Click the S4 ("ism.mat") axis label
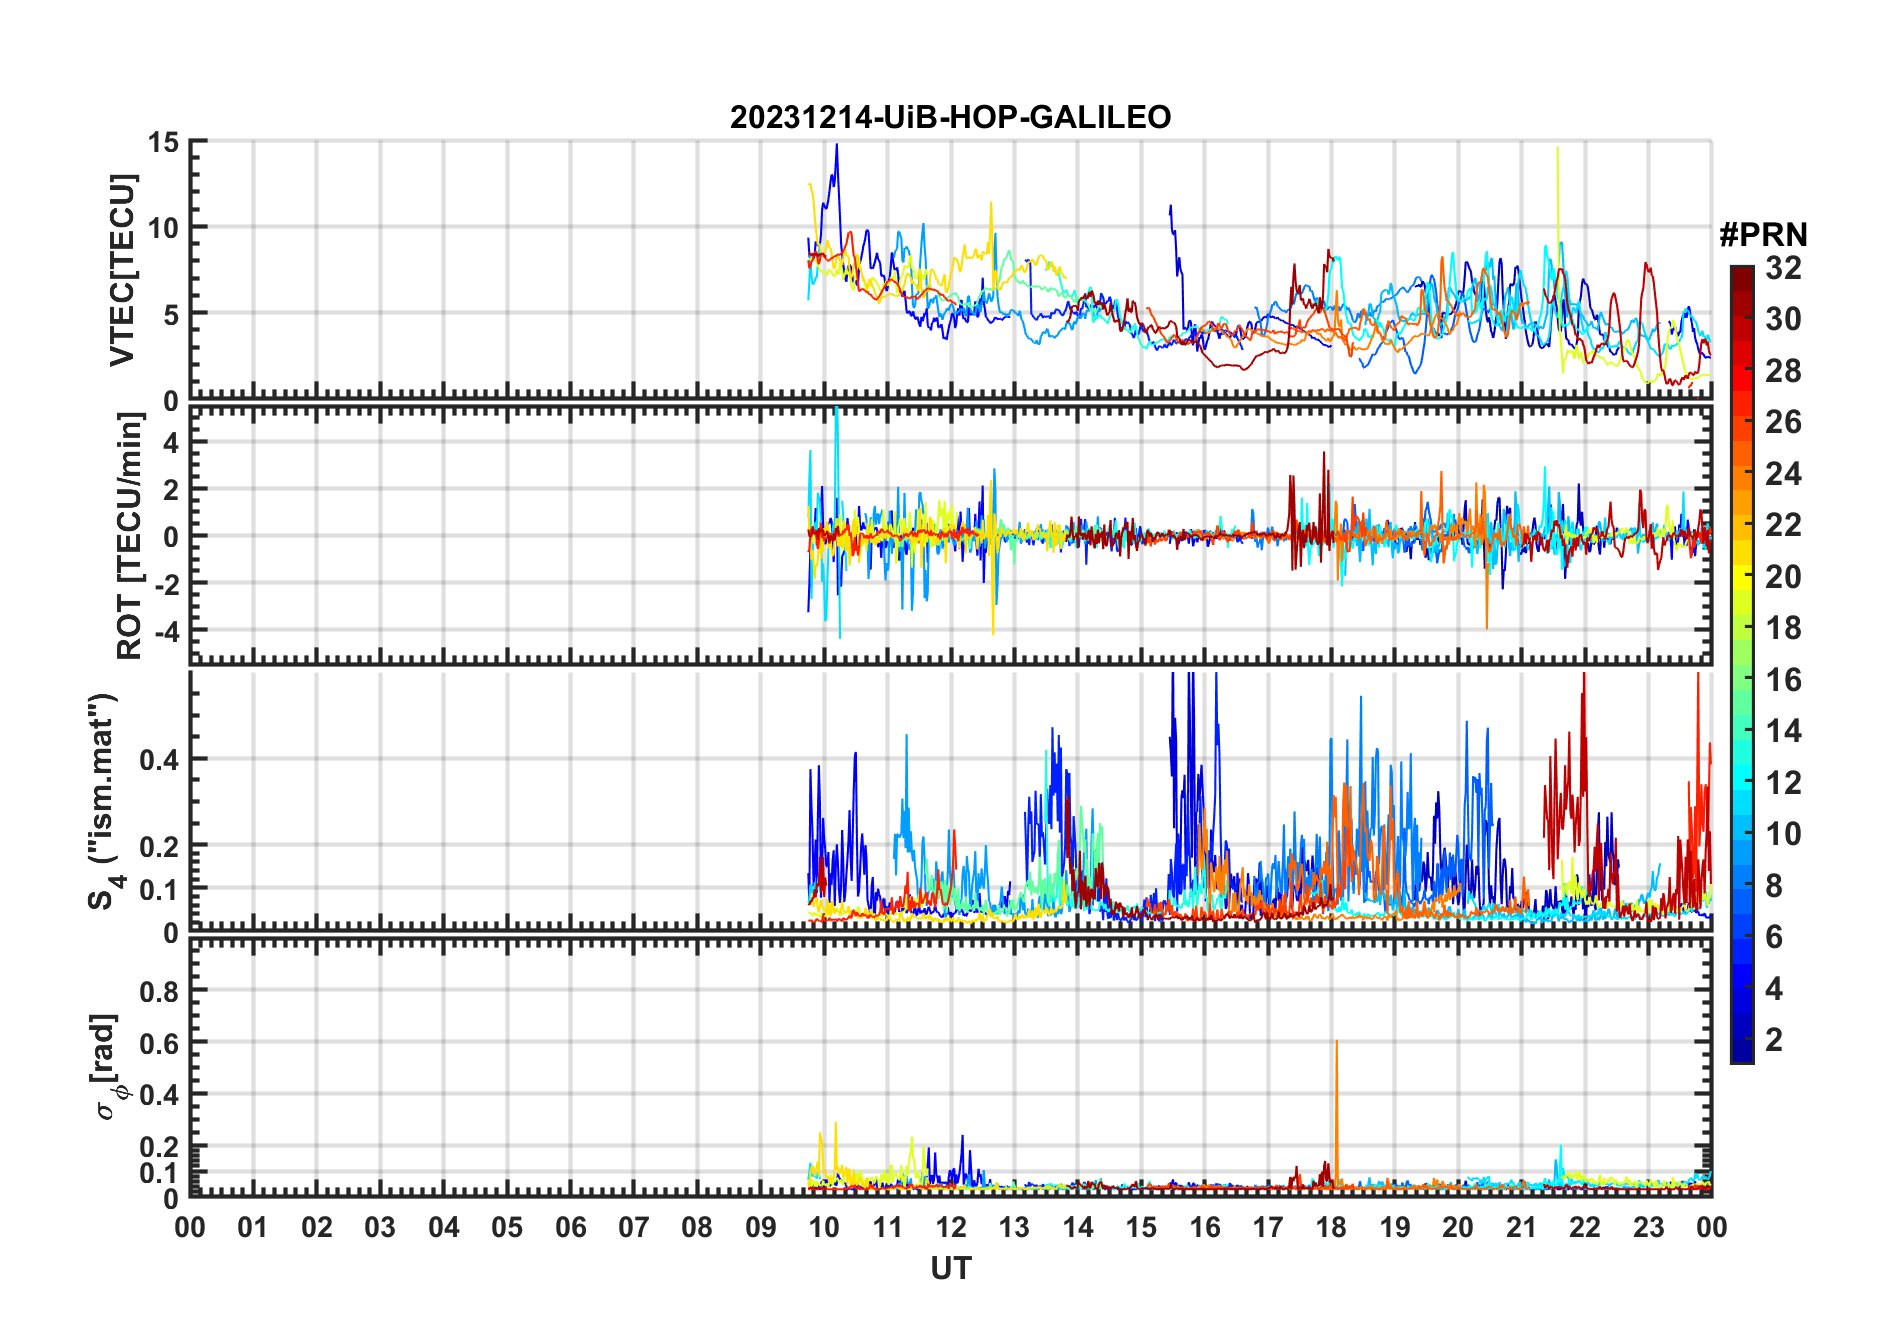 pyautogui.click(x=103, y=801)
